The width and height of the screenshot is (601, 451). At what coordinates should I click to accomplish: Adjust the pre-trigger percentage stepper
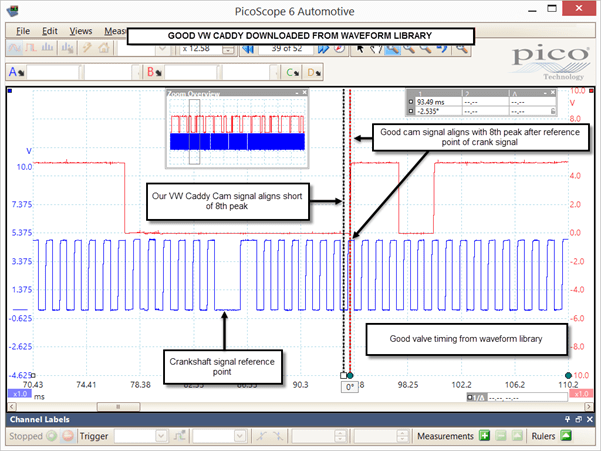point(402,436)
